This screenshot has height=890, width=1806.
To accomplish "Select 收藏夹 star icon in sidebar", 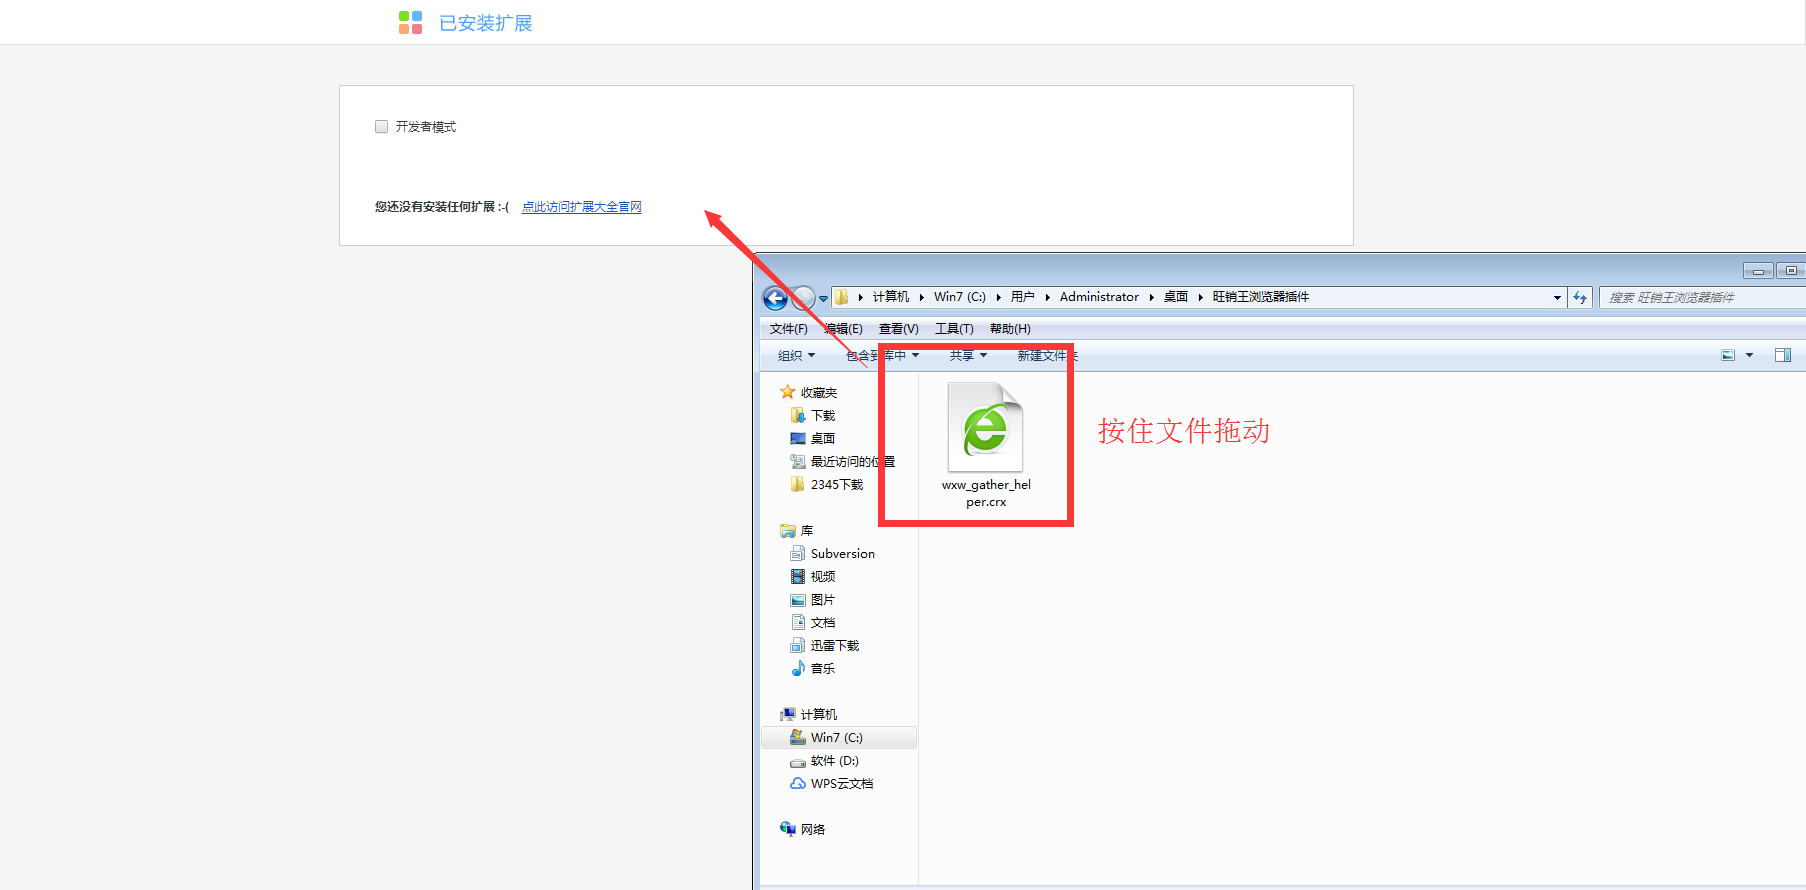I will [788, 392].
